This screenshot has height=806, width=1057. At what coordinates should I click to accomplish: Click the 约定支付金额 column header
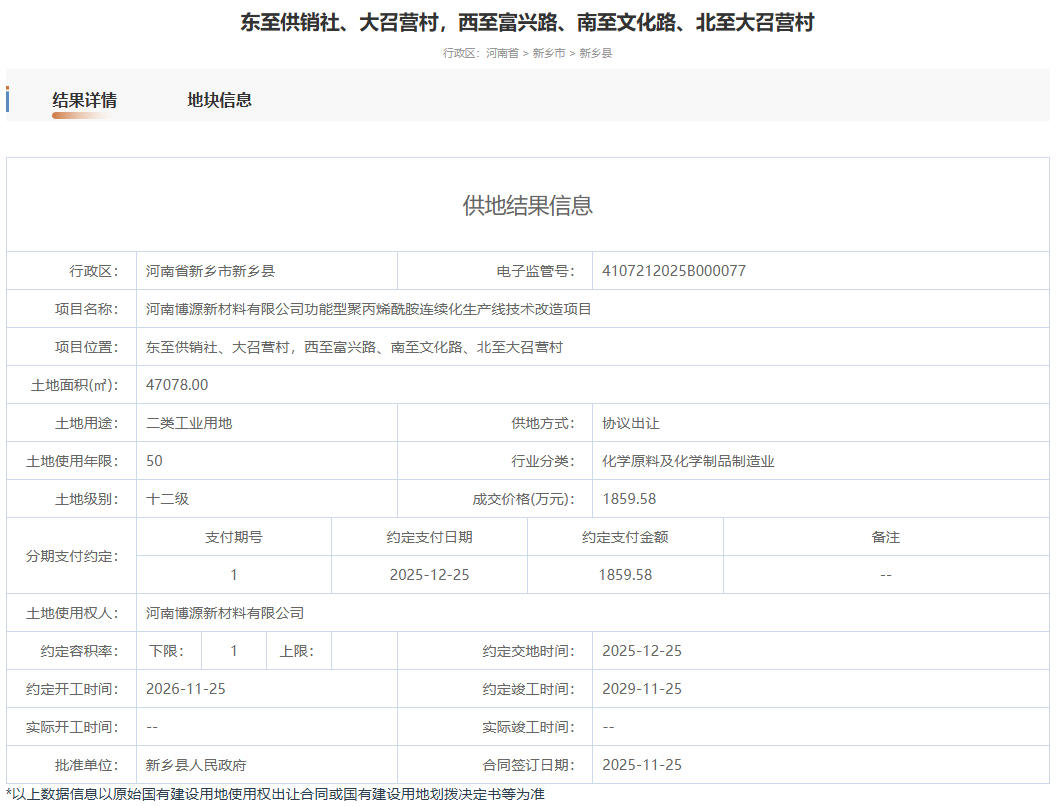625,537
